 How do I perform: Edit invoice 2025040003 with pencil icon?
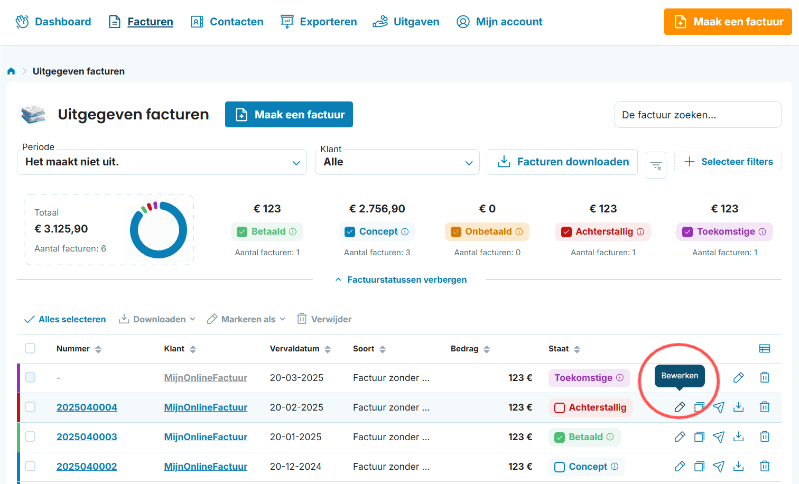coord(680,437)
